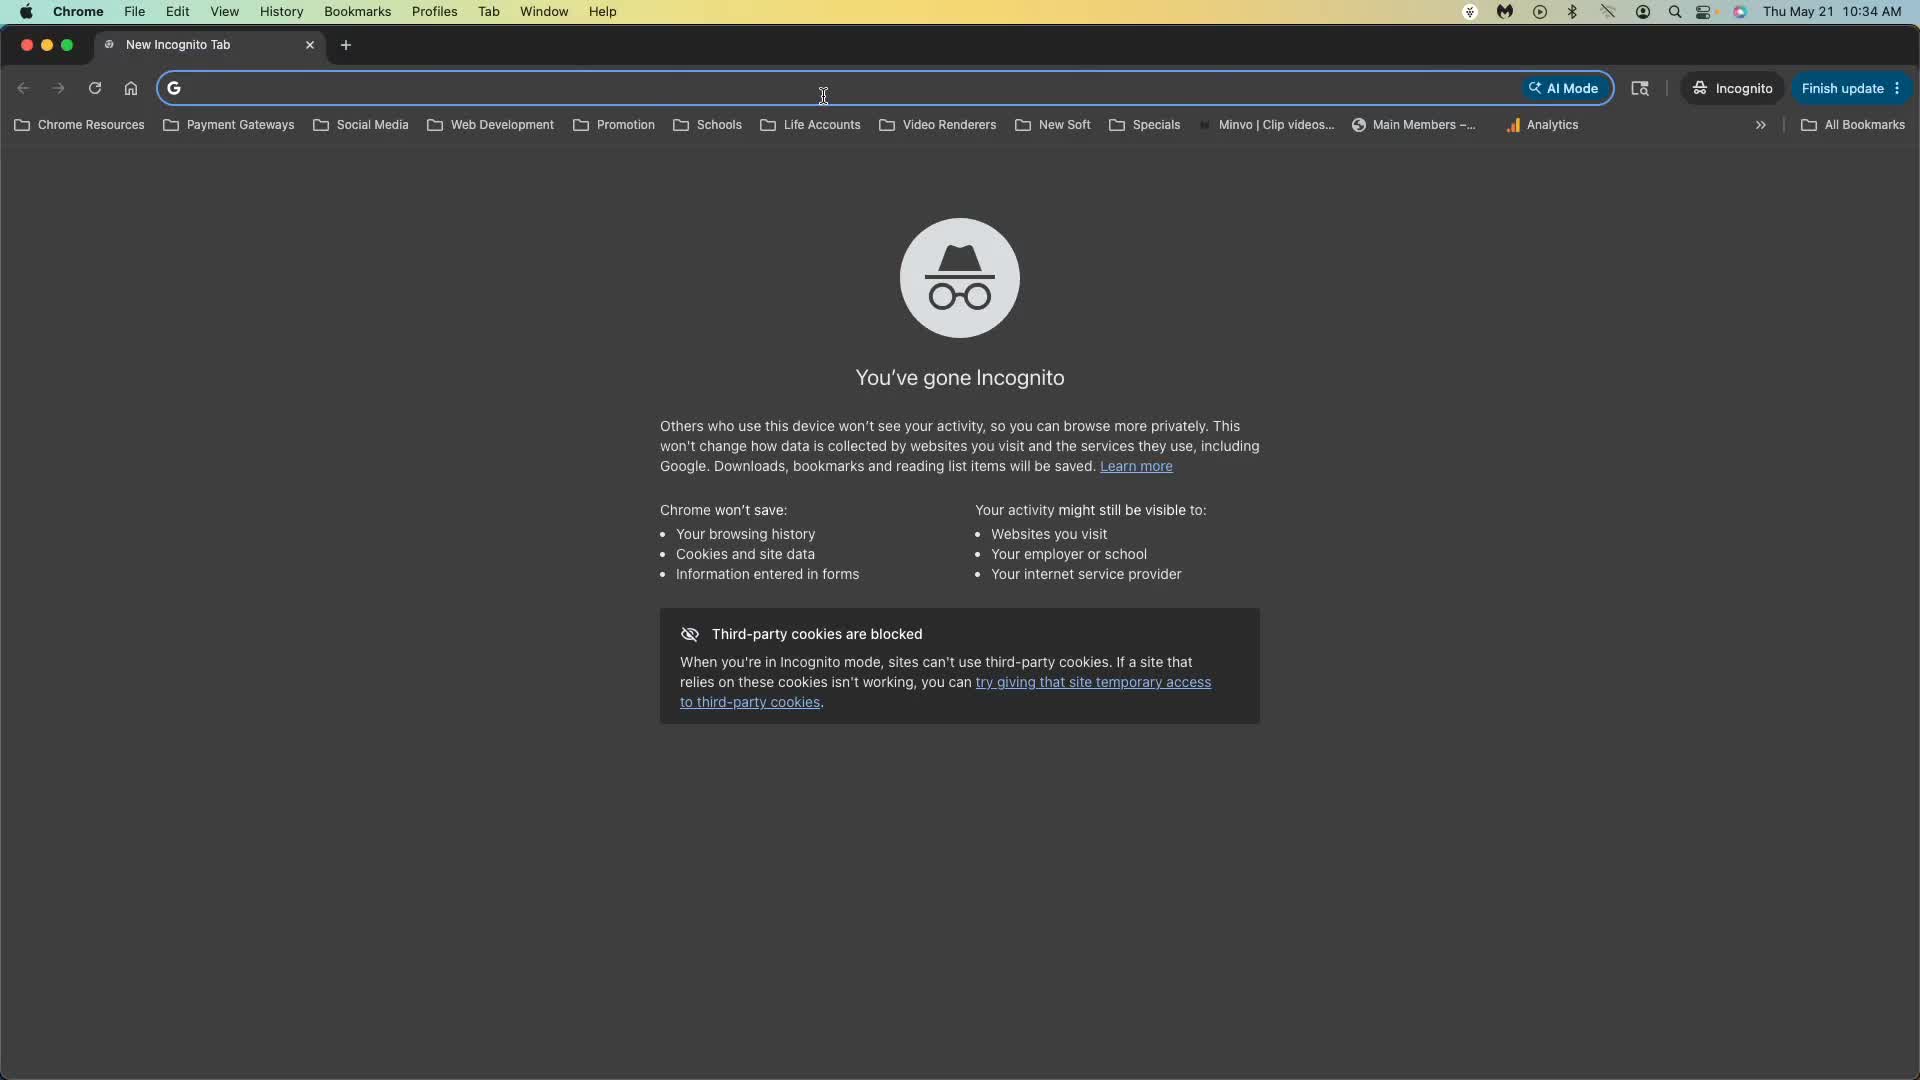
Task: Open the Web Development bookmark folder
Action: (x=490, y=125)
